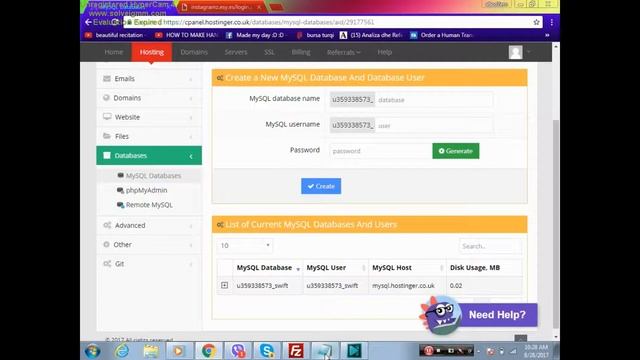
Task: Show more bookmarks overflow chevron
Action: pyautogui.click(x=547, y=35)
